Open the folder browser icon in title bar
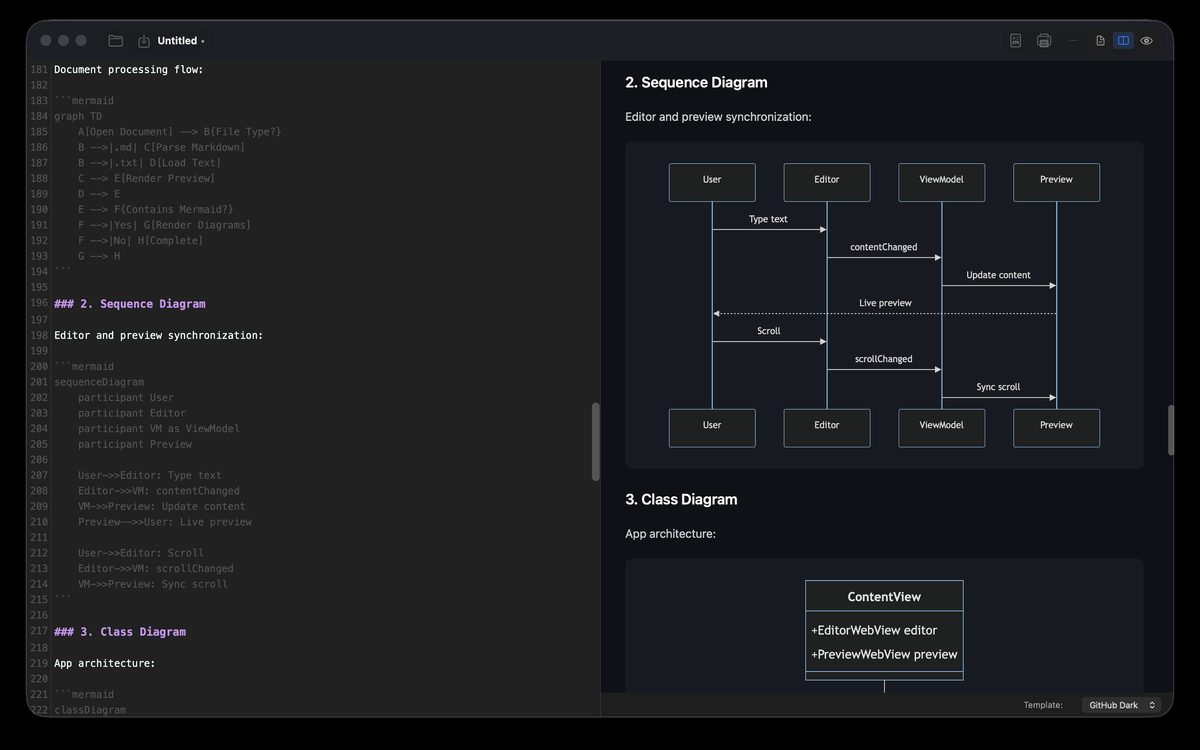Viewport: 1200px width, 750px height. tap(116, 41)
